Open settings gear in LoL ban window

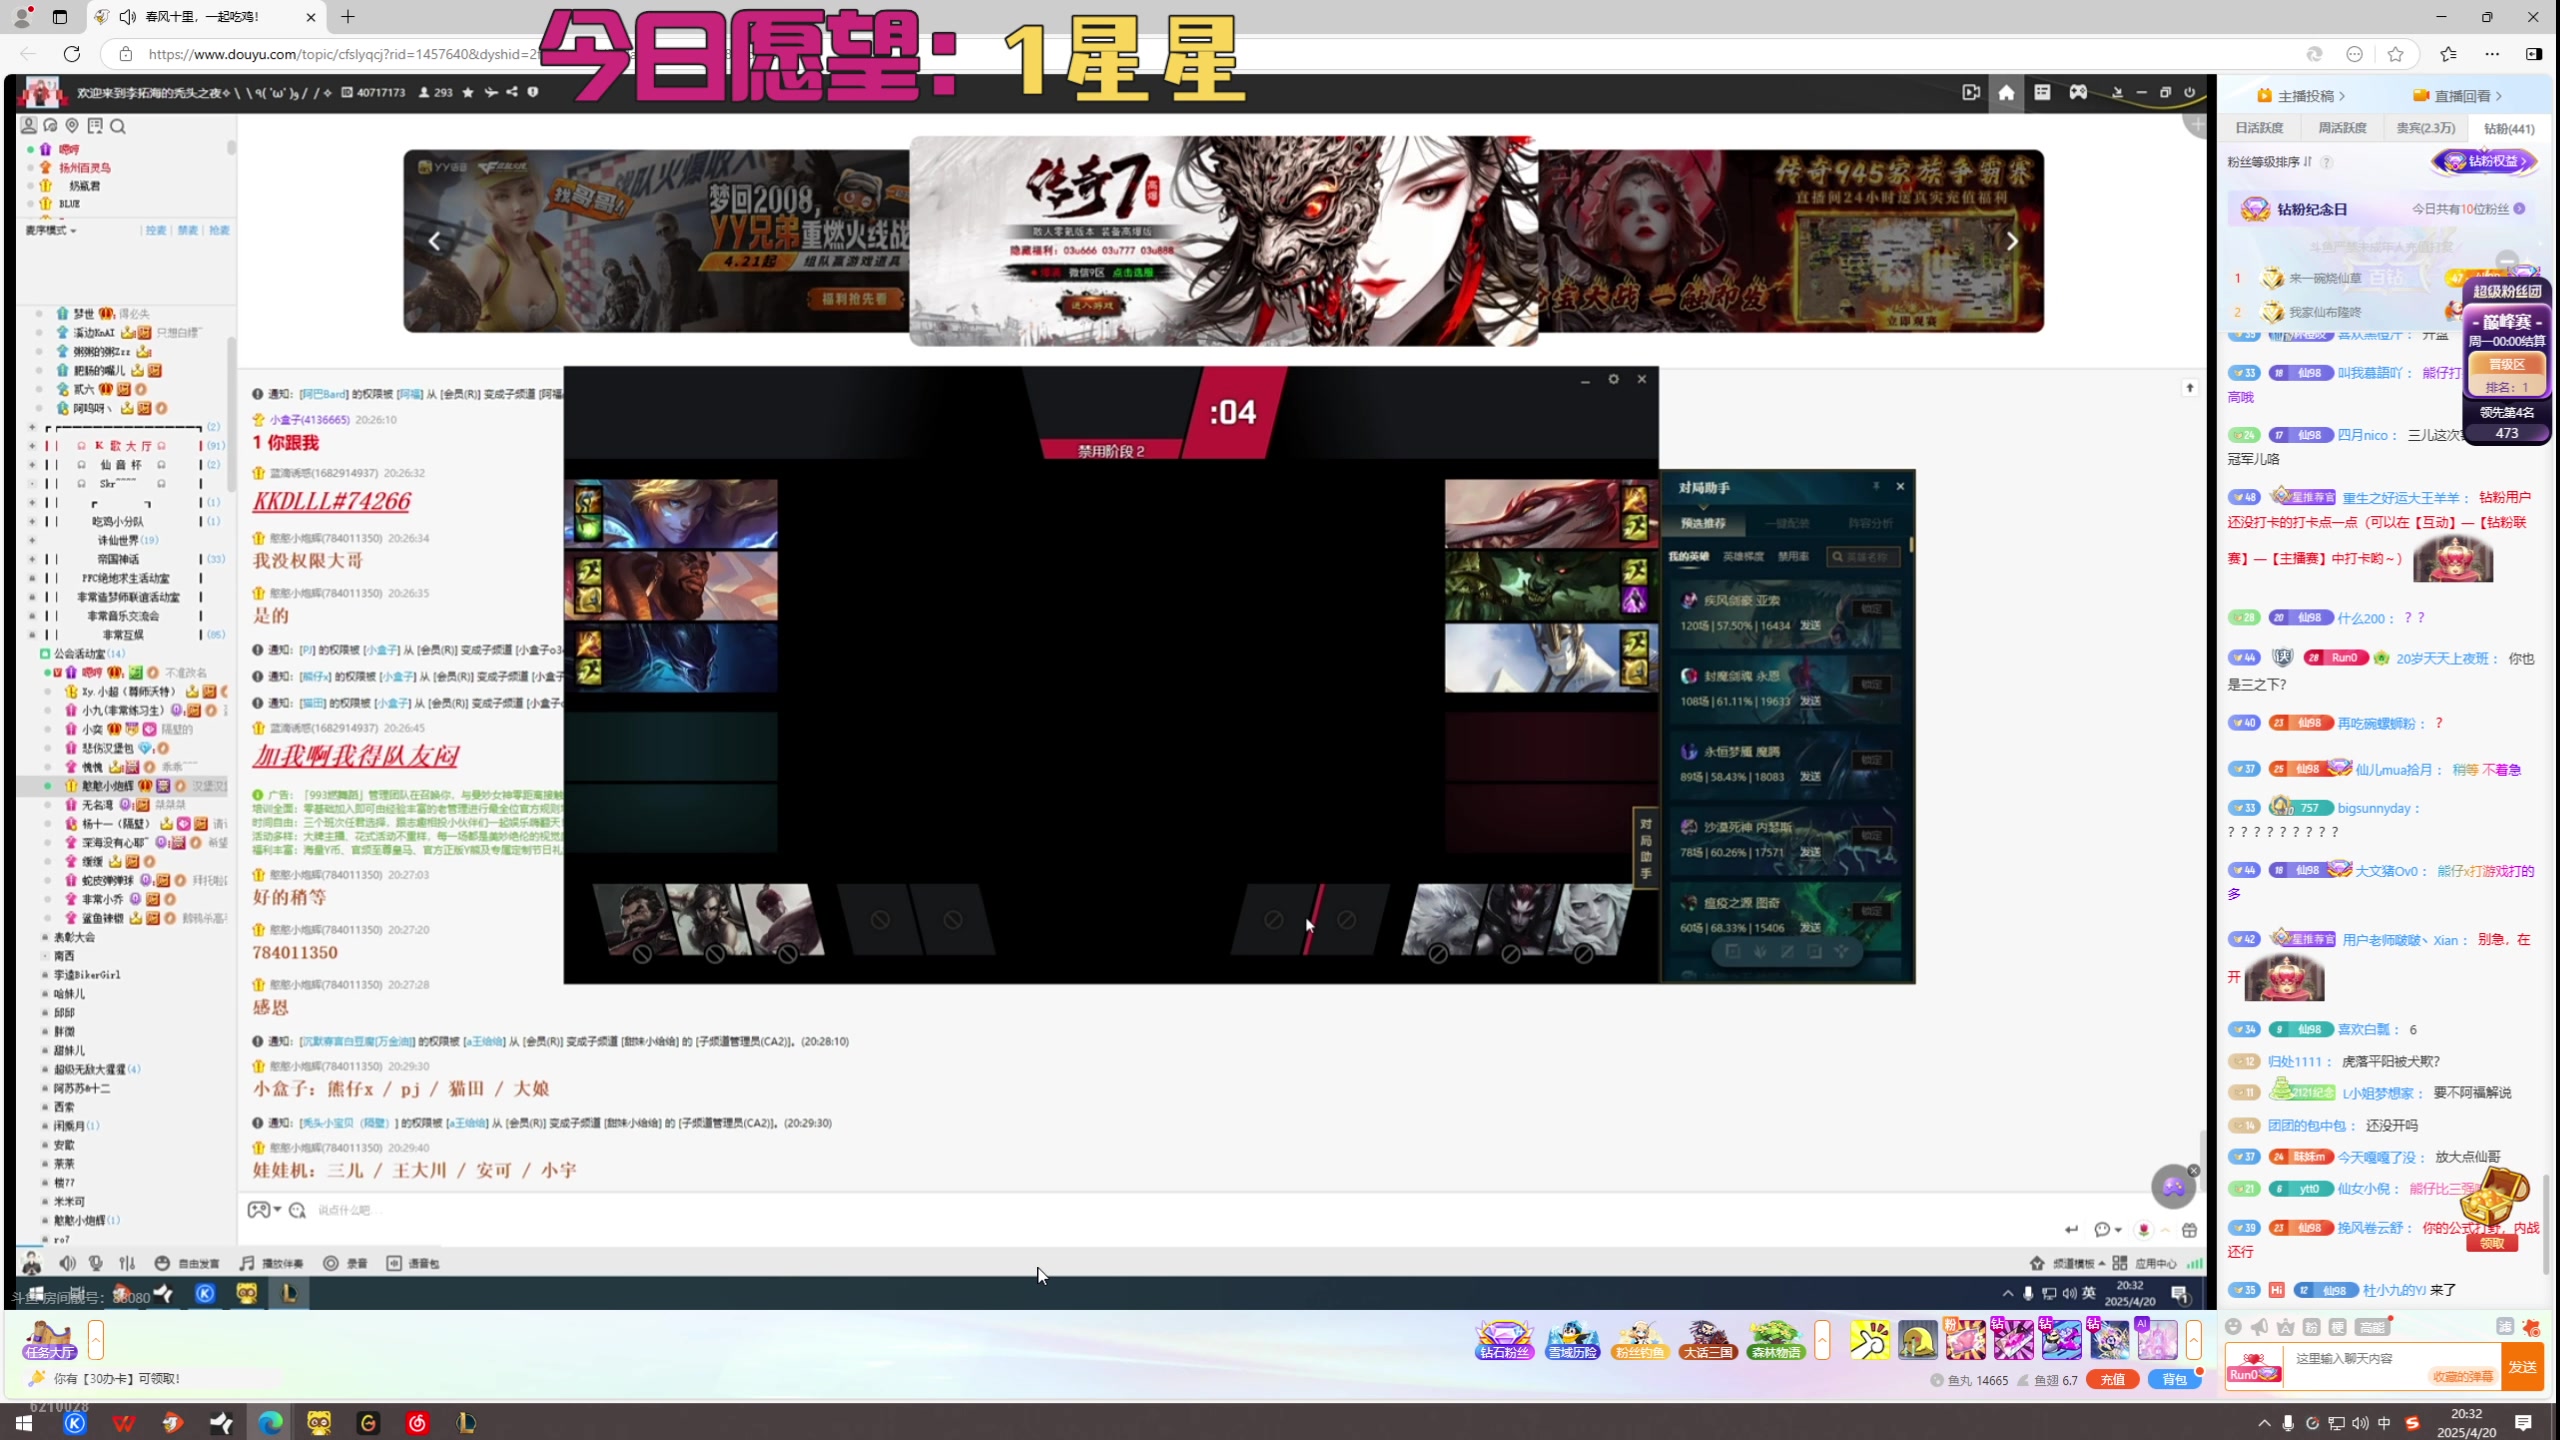click(x=1613, y=379)
